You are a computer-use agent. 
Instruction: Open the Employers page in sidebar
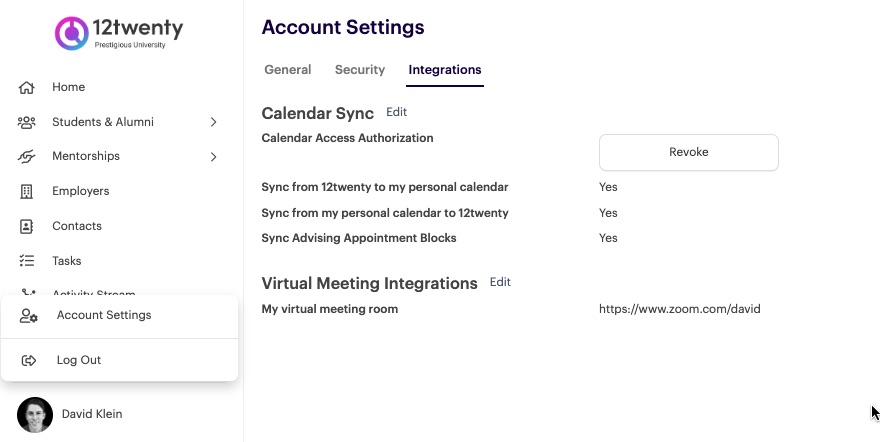pos(81,191)
